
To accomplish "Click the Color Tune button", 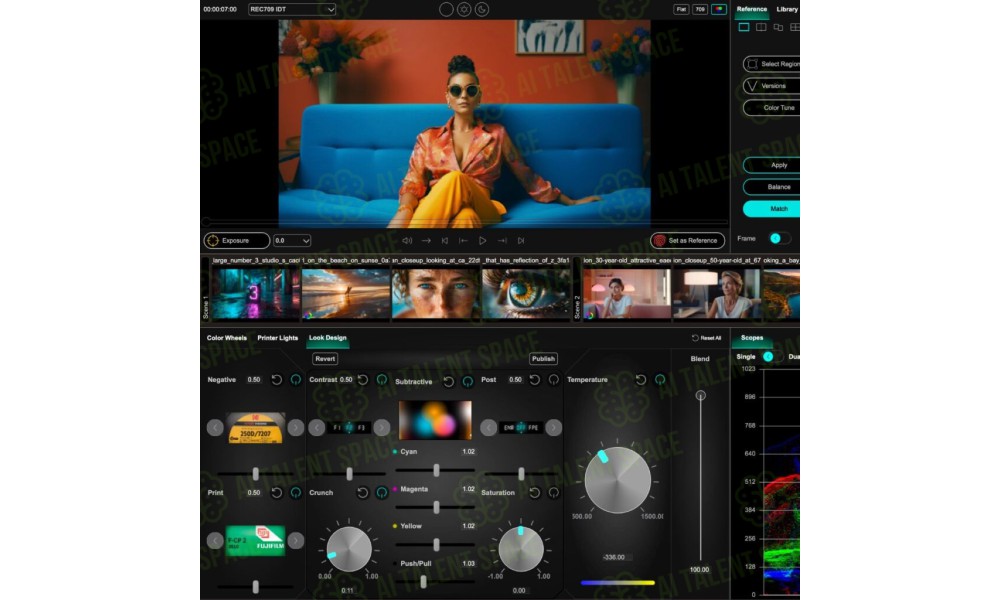I will click(772, 108).
